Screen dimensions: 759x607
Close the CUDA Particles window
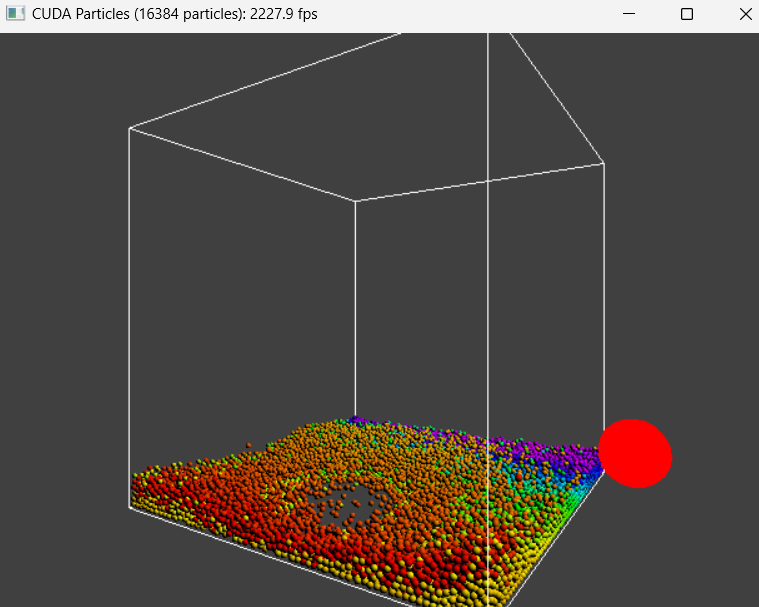point(746,14)
